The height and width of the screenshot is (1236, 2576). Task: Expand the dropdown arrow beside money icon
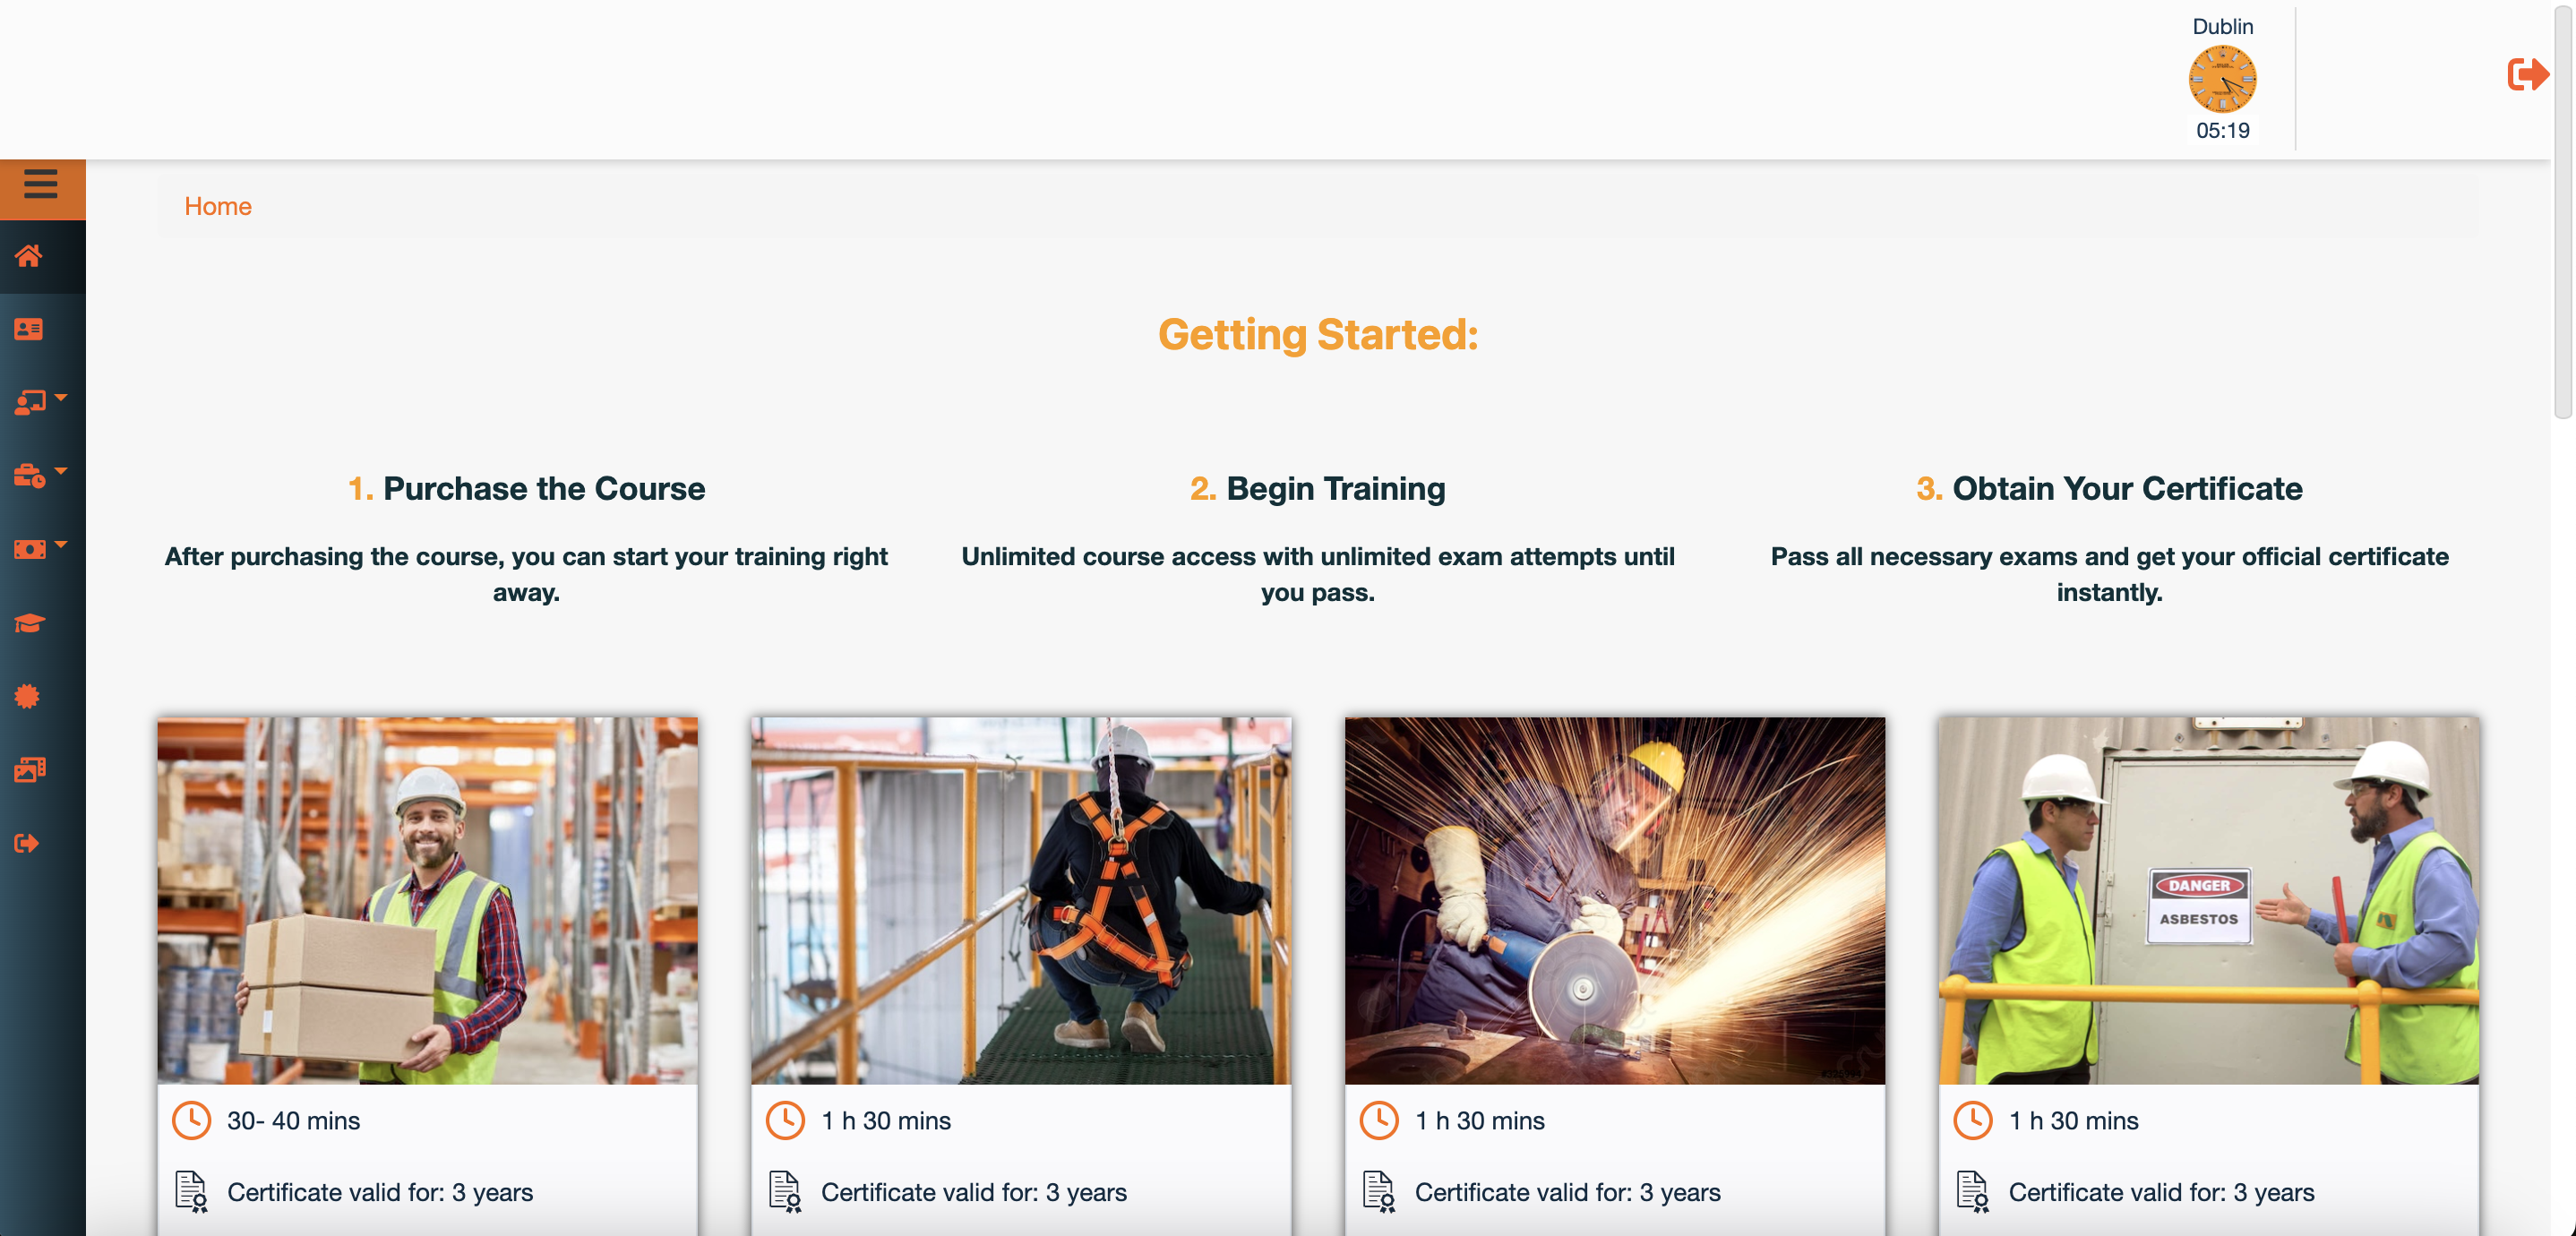[61, 544]
